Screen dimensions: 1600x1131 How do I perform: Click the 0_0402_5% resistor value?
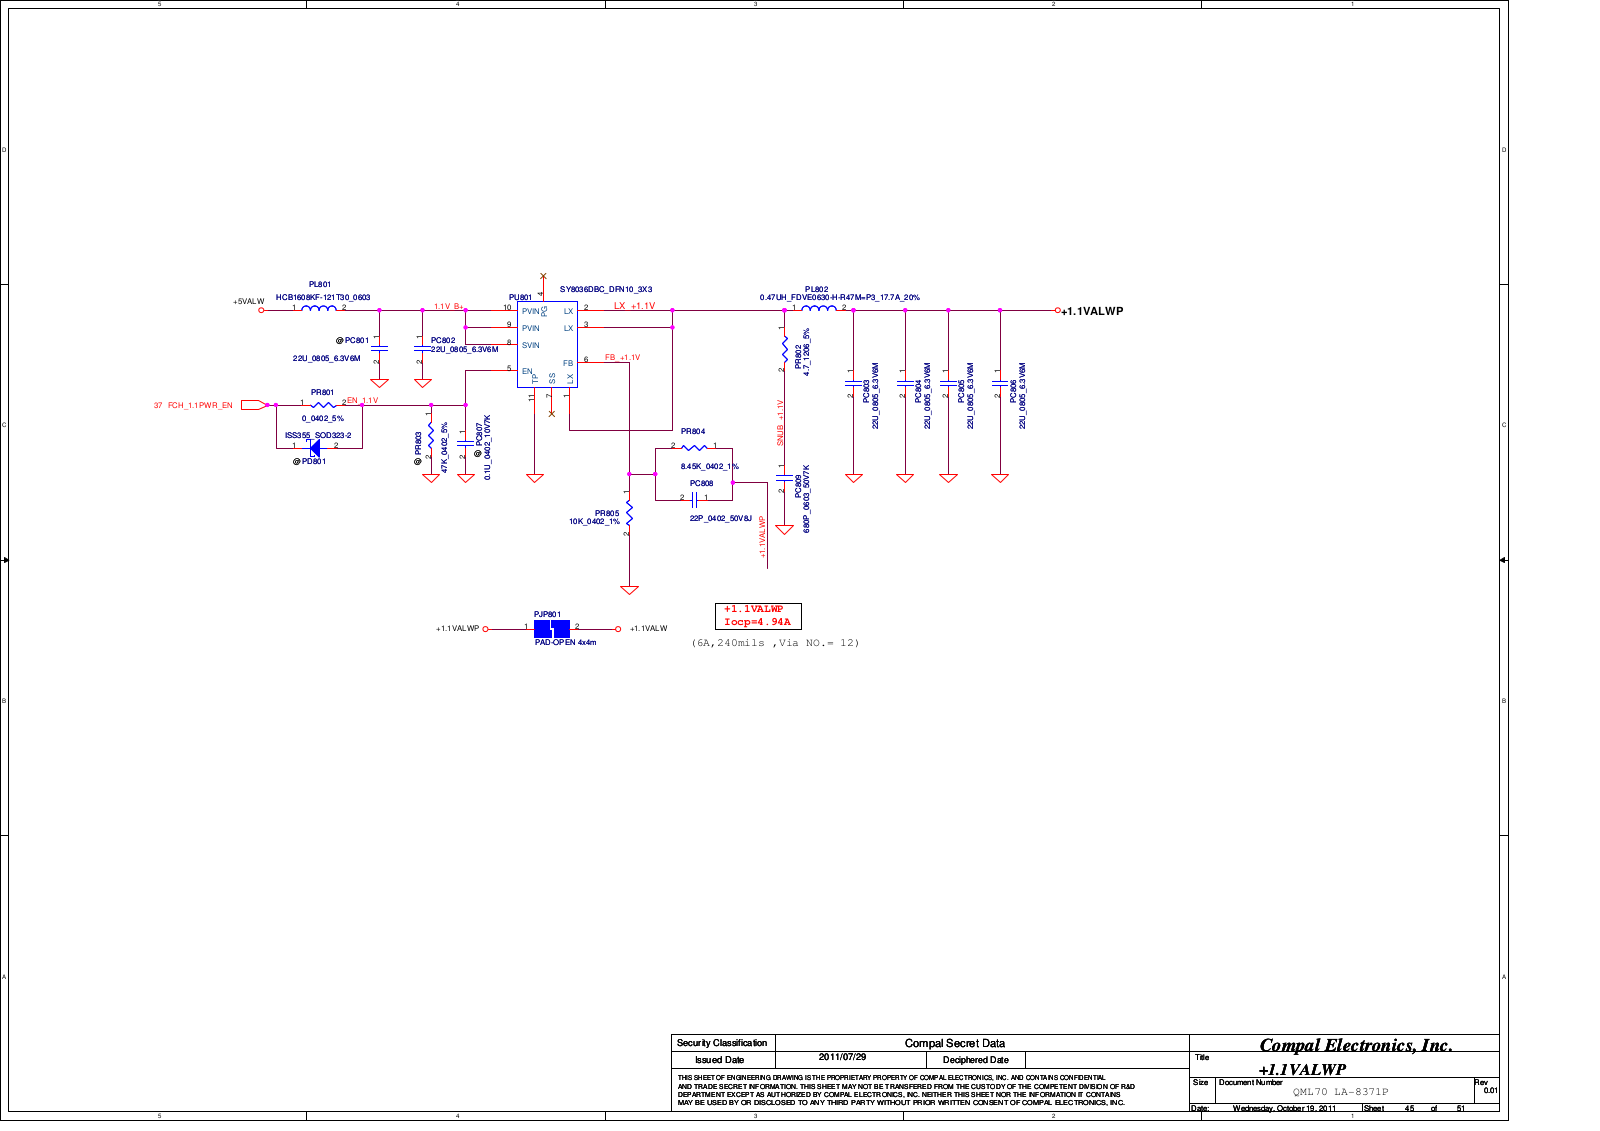322,418
